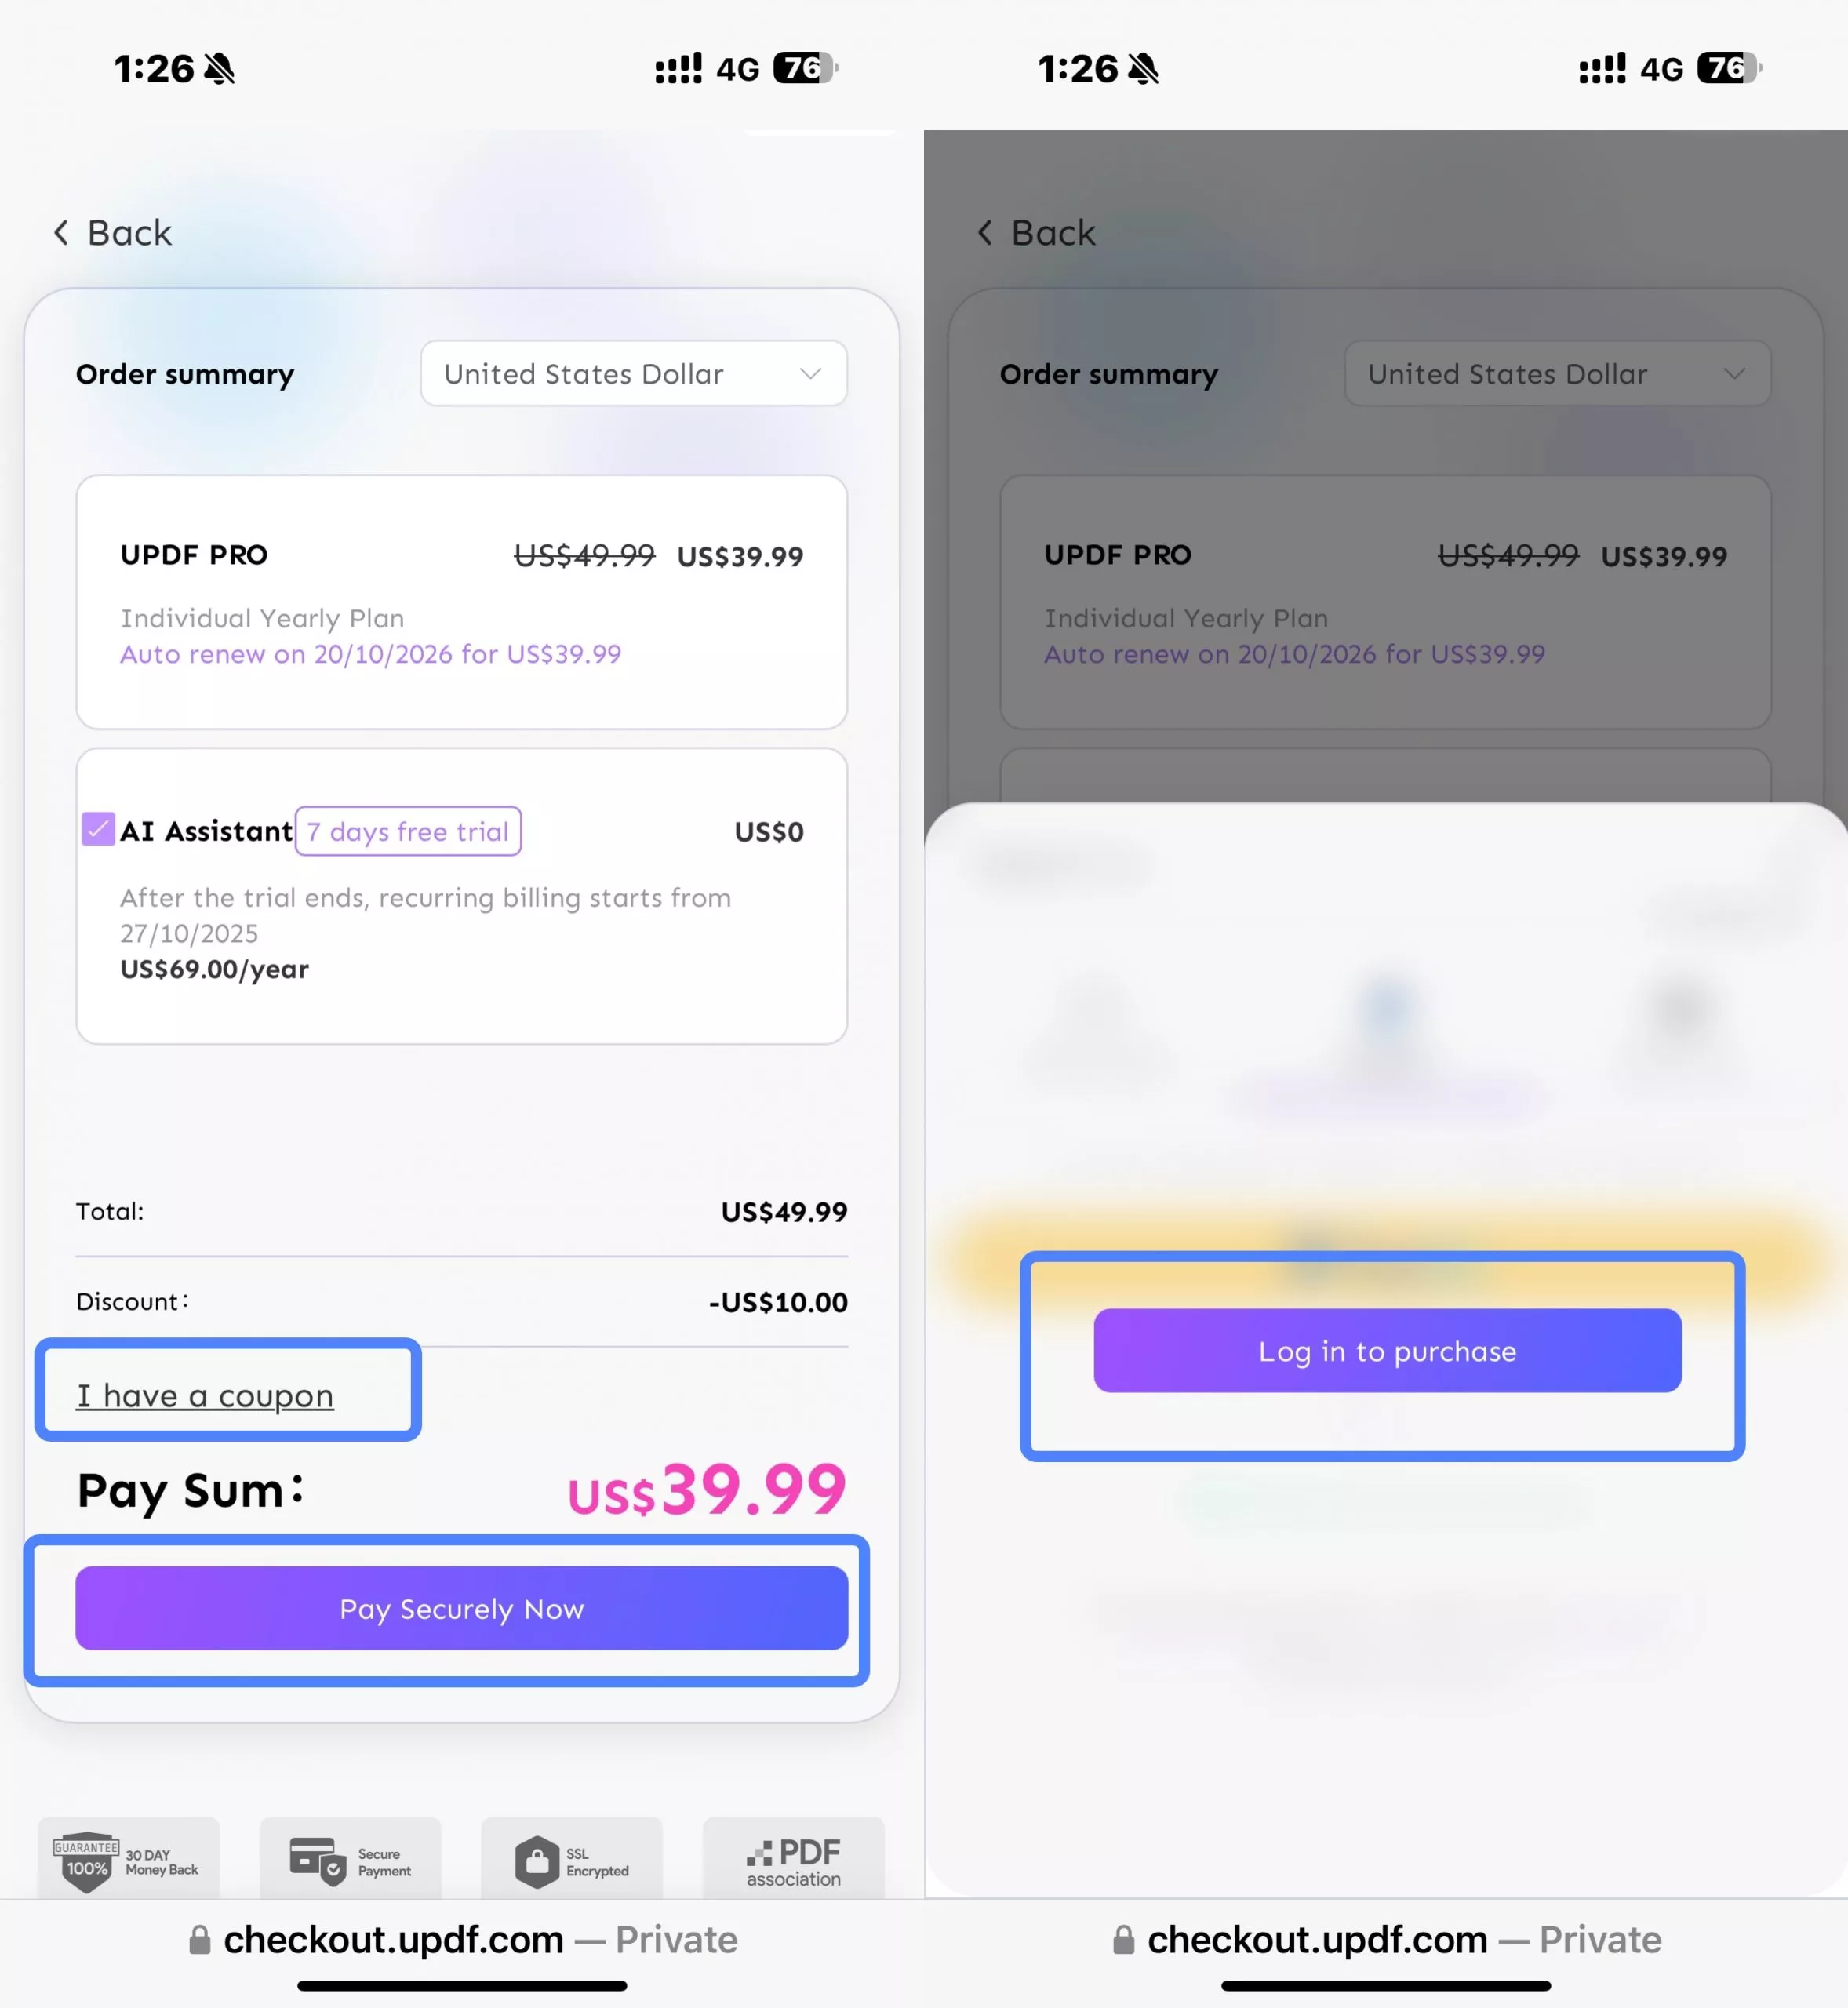The width and height of the screenshot is (1848, 2008).
Task: Tap the lock icon beside left checkout.updf.com
Action: (200, 1940)
